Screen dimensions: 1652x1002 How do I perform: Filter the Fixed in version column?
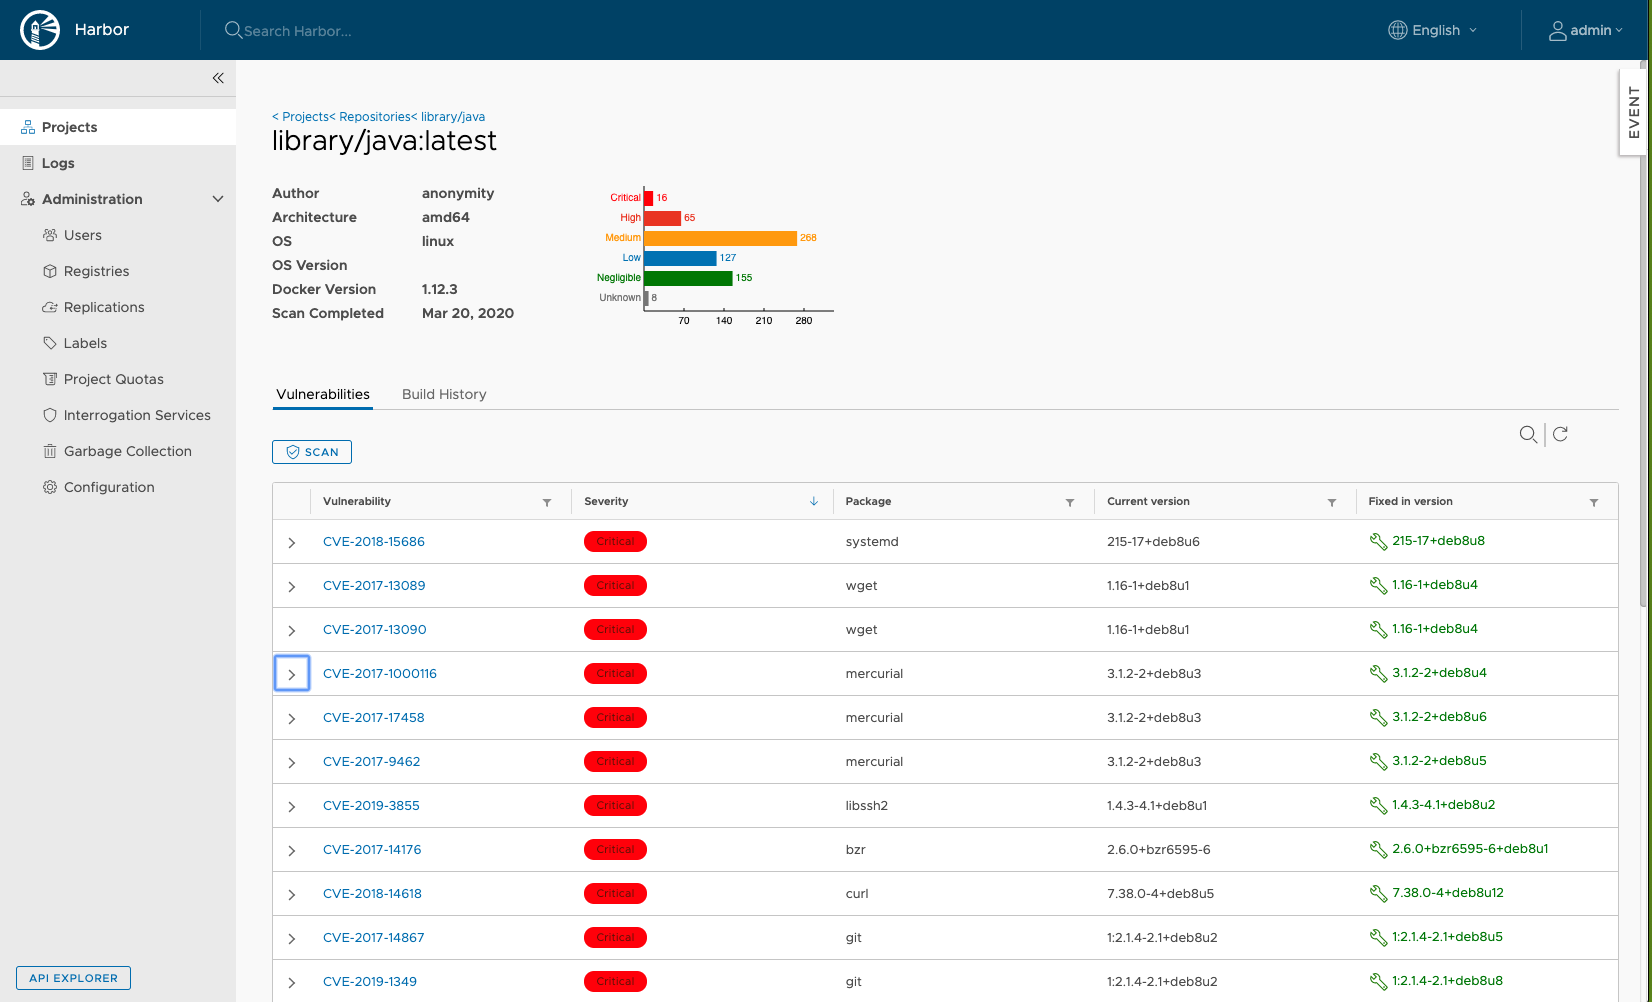click(x=1593, y=502)
